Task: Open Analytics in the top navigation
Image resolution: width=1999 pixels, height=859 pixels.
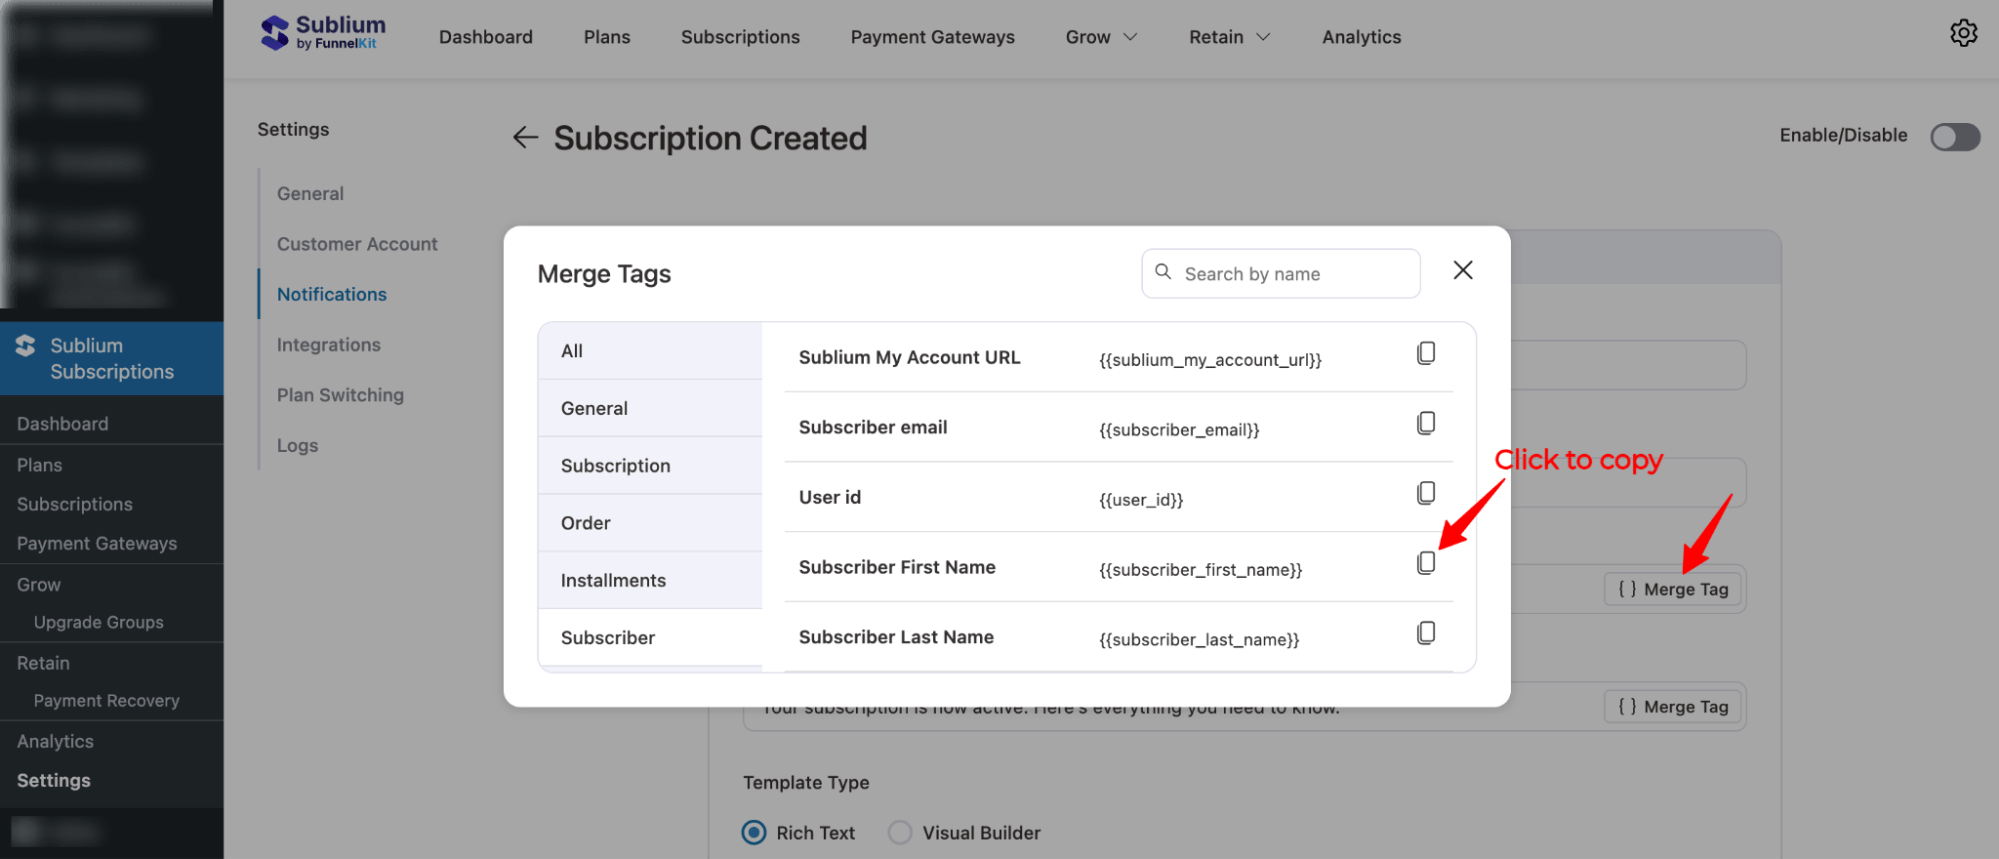Action: [1362, 37]
